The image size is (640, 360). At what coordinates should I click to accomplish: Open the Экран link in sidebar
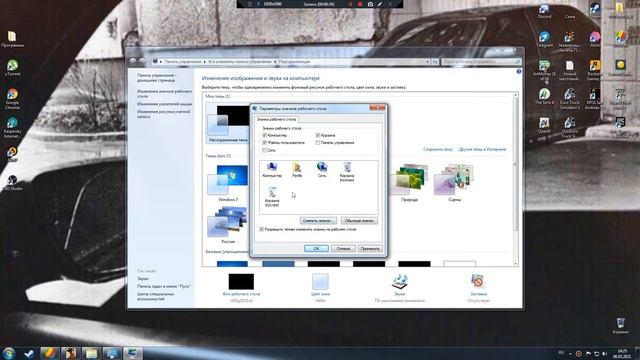143,279
